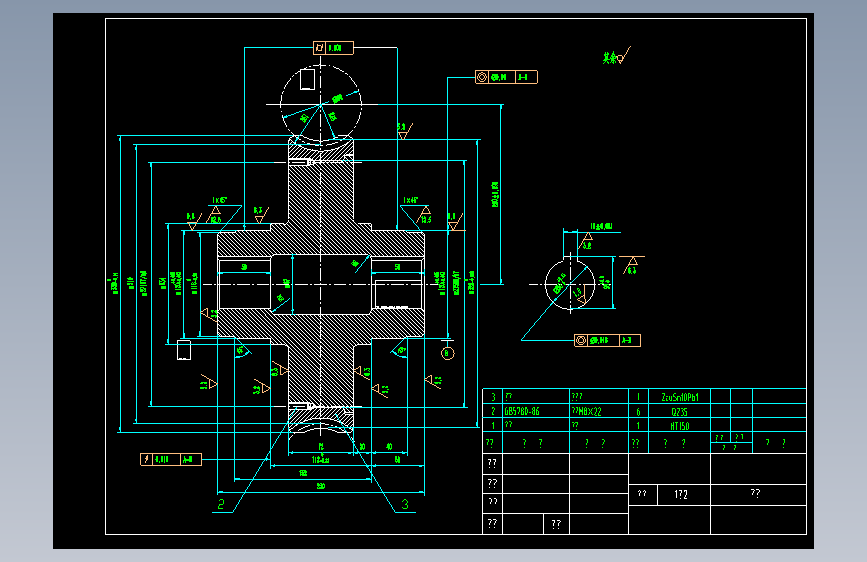Select the keyway detail circle view
This screenshot has width=867, height=562.
pyautogui.click(x=570, y=284)
